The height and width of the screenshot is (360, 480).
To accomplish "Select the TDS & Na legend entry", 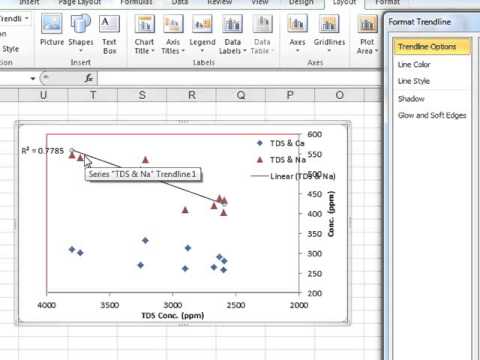I will click(x=281, y=160).
